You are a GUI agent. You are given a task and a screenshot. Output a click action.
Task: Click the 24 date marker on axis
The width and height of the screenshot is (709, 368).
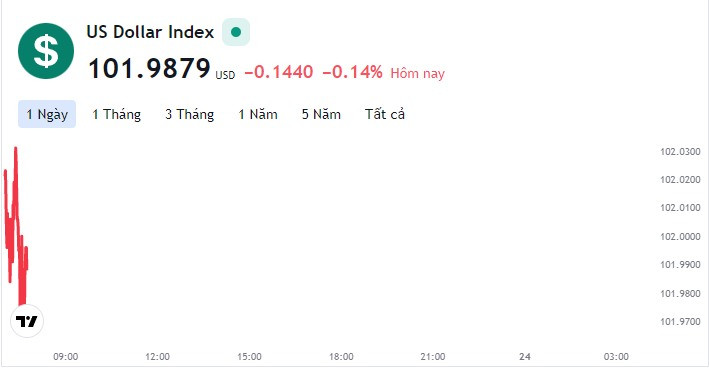click(x=525, y=357)
